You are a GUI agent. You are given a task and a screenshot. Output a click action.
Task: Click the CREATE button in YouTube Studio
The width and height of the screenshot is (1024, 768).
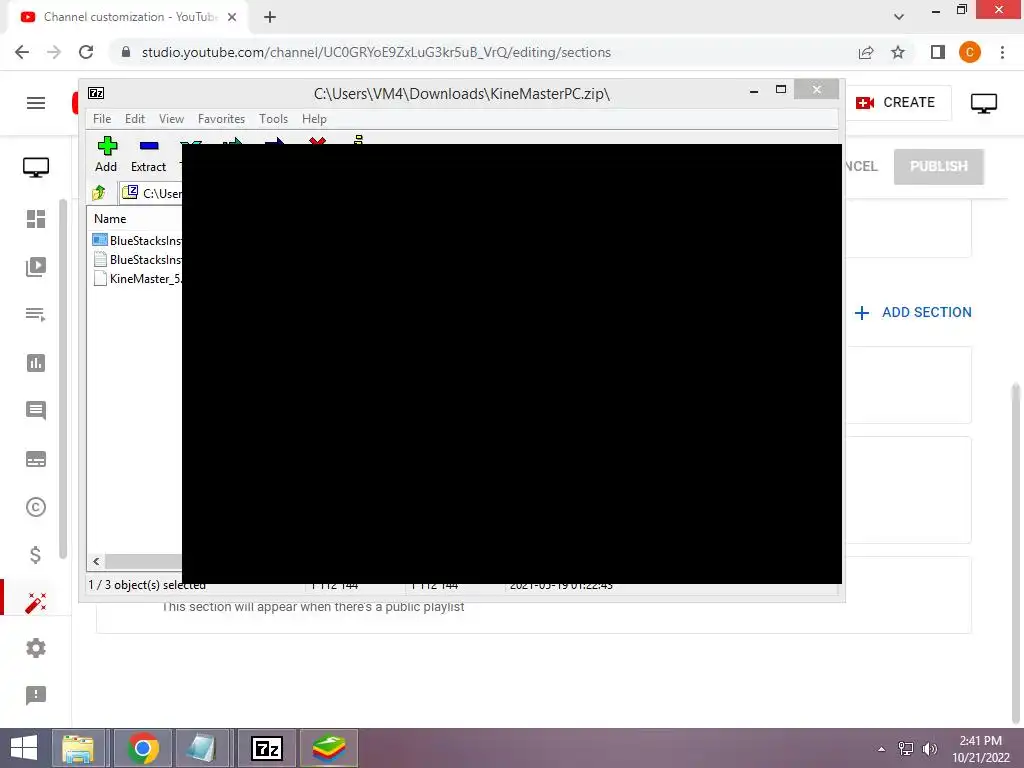(x=896, y=103)
